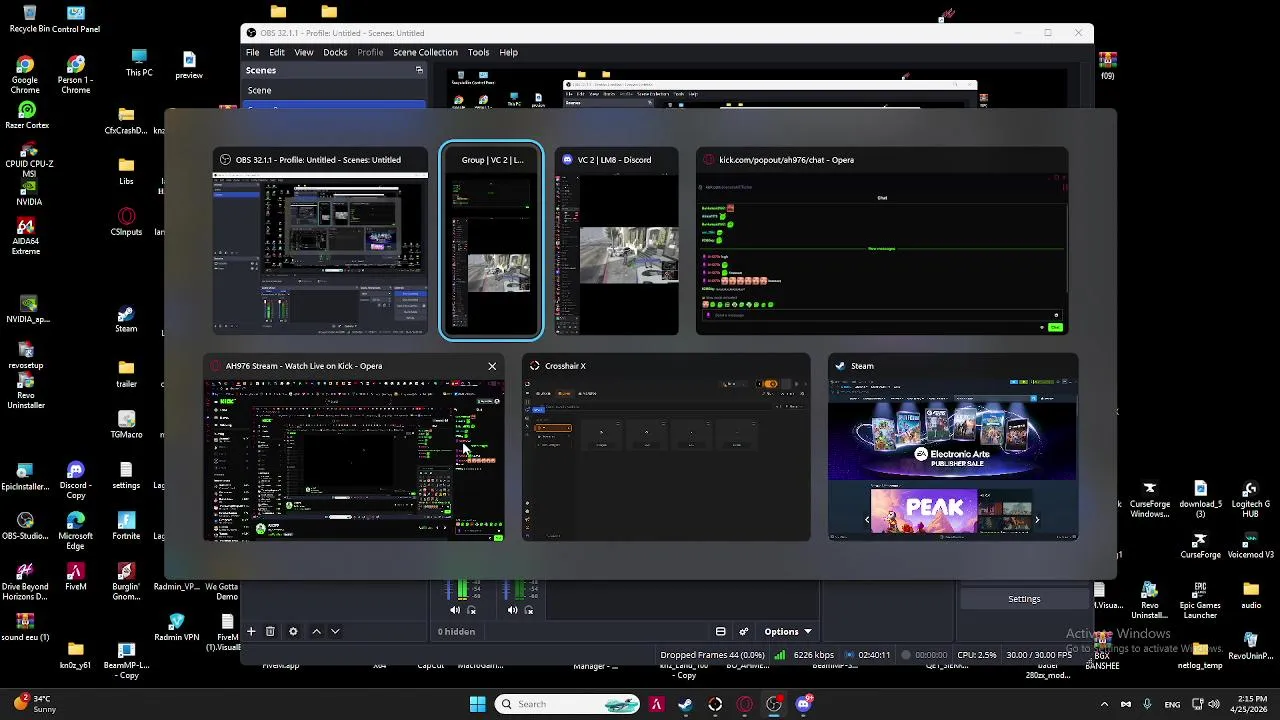Click the '0 hidden' label in mixer
Image resolution: width=1280 pixels, height=720 pixels.
(x=456, y=631)
